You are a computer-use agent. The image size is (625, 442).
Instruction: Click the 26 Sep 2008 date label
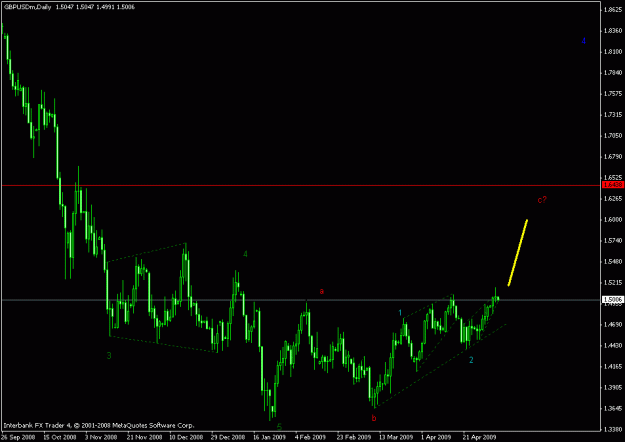[x=17, y=437]
